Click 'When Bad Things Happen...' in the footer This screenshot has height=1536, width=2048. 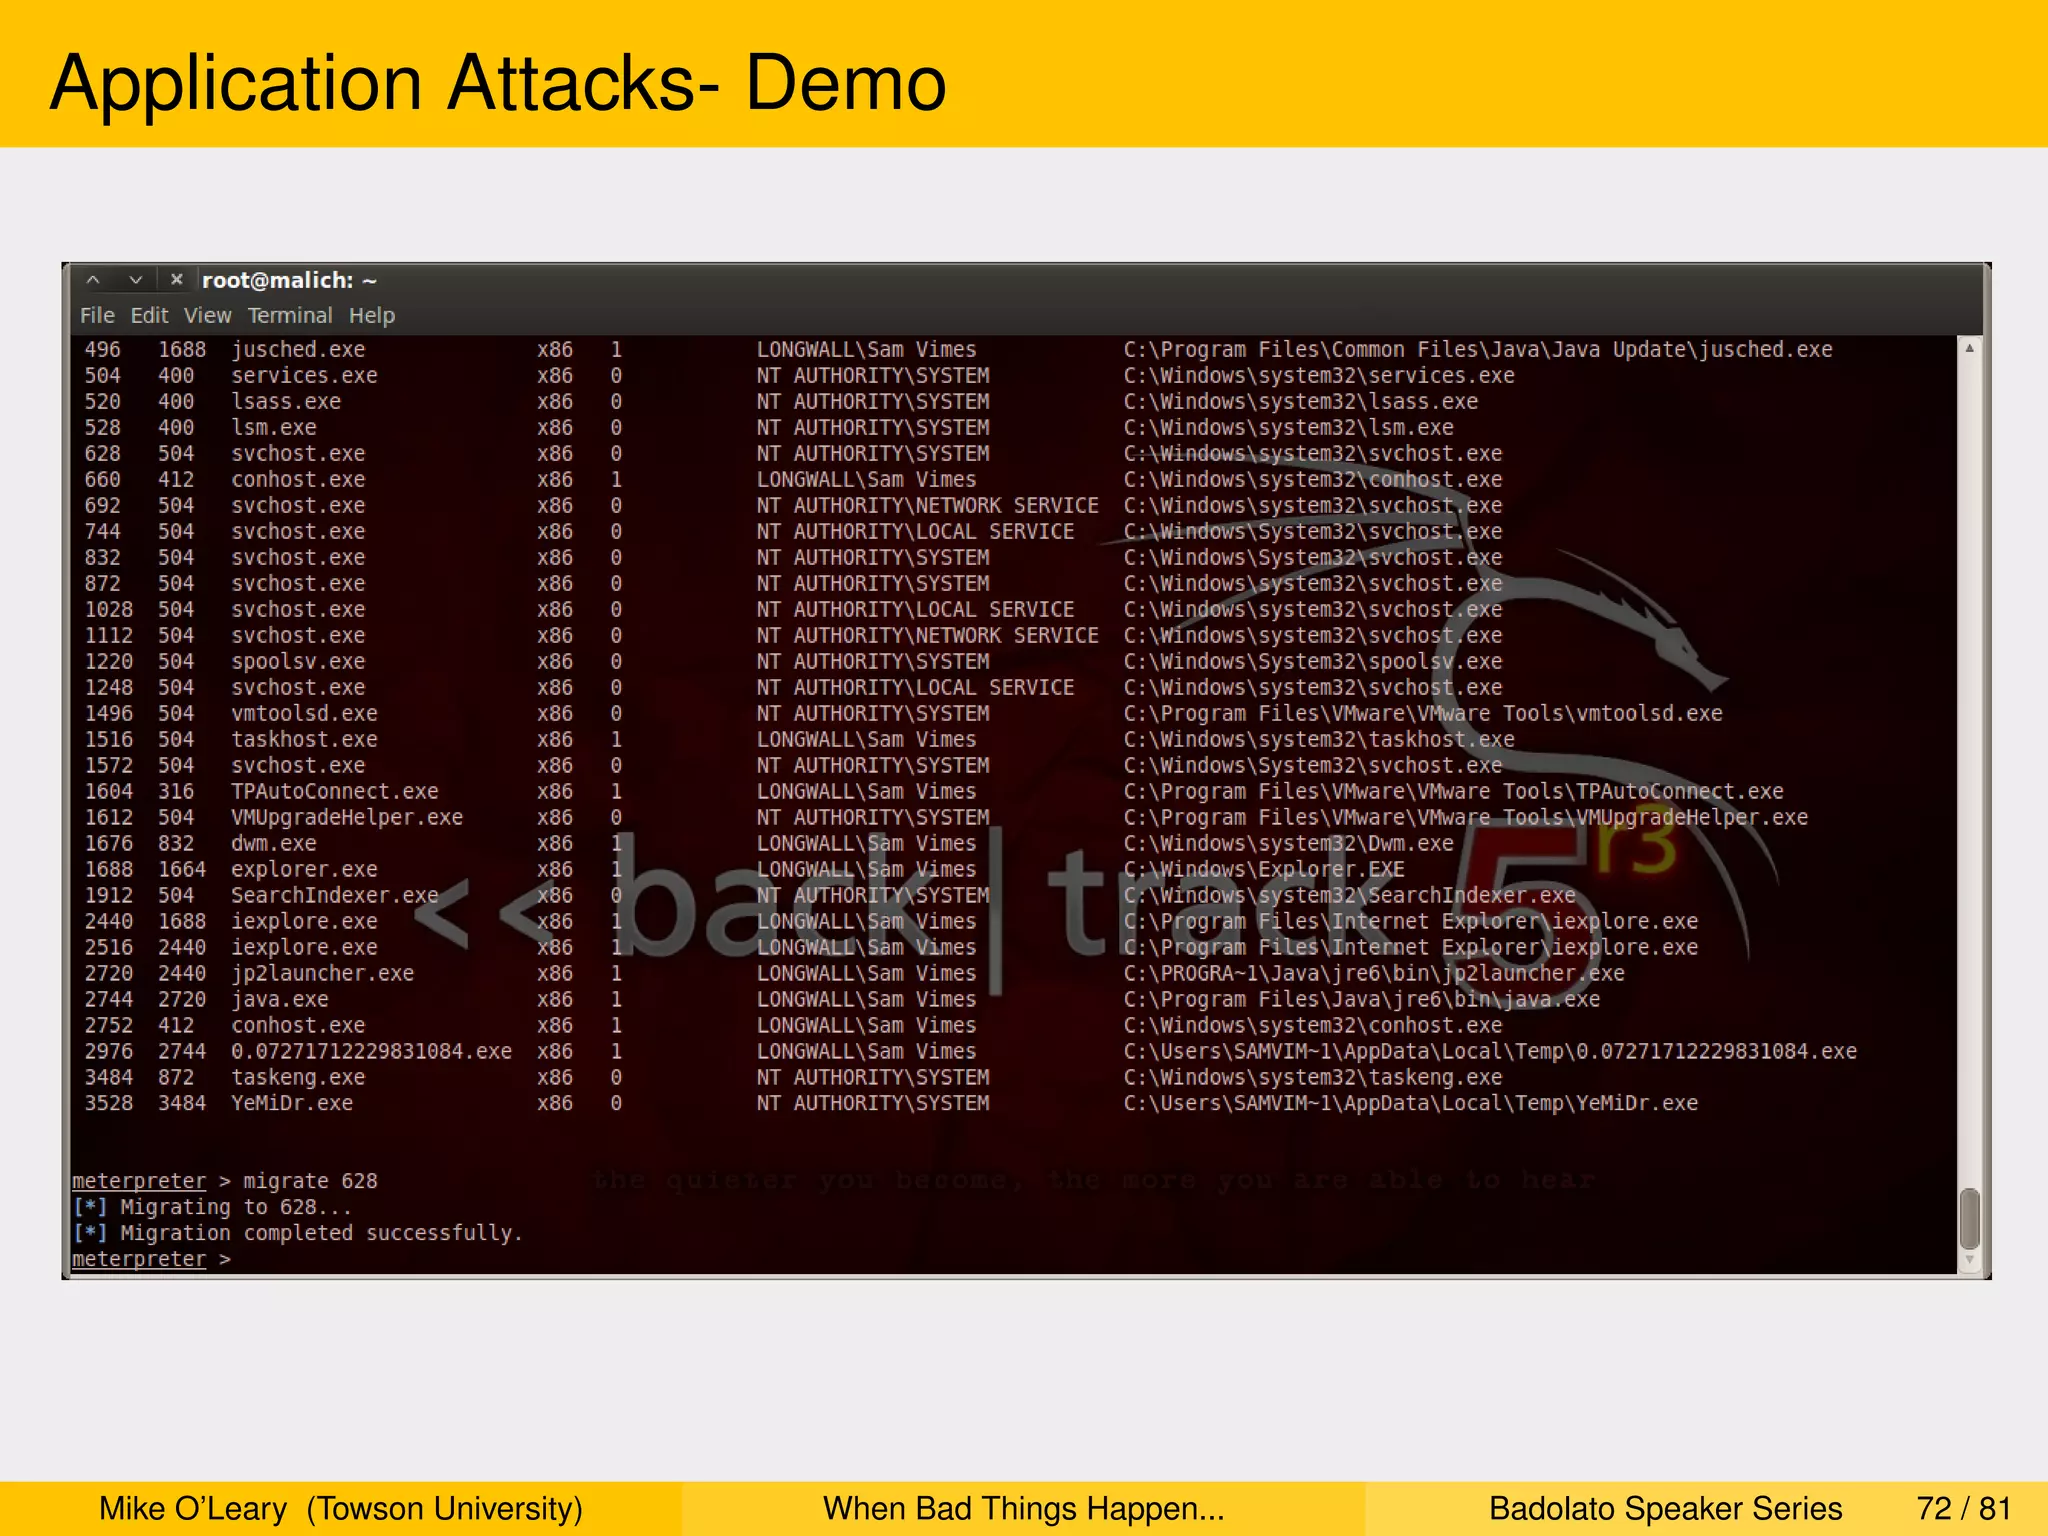coord(1024,1508)
